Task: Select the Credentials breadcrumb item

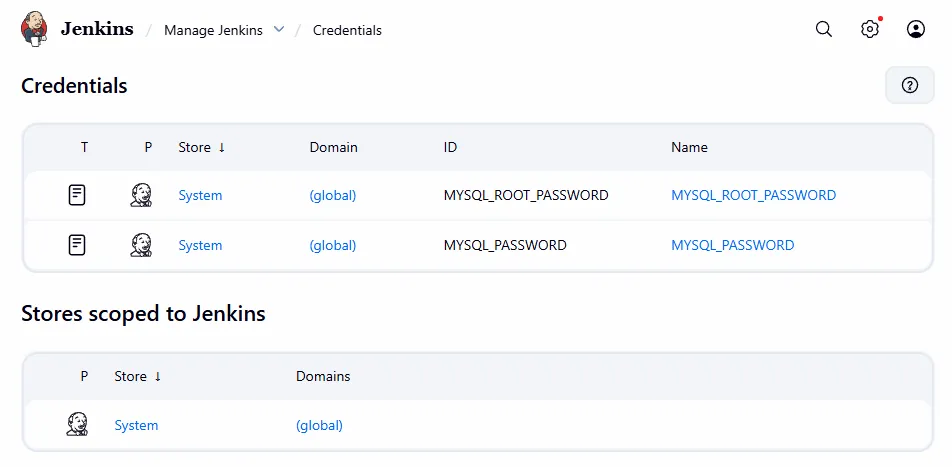Action: (x=347, y=30)
